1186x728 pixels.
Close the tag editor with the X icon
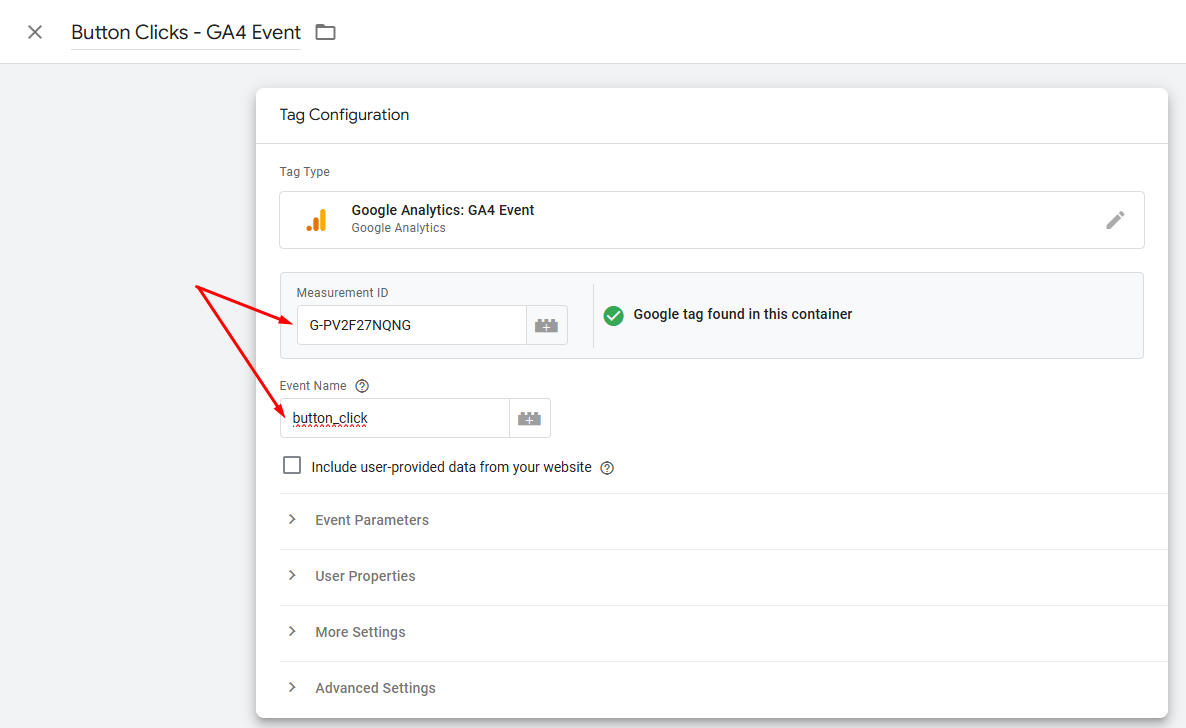click(35, 33)
